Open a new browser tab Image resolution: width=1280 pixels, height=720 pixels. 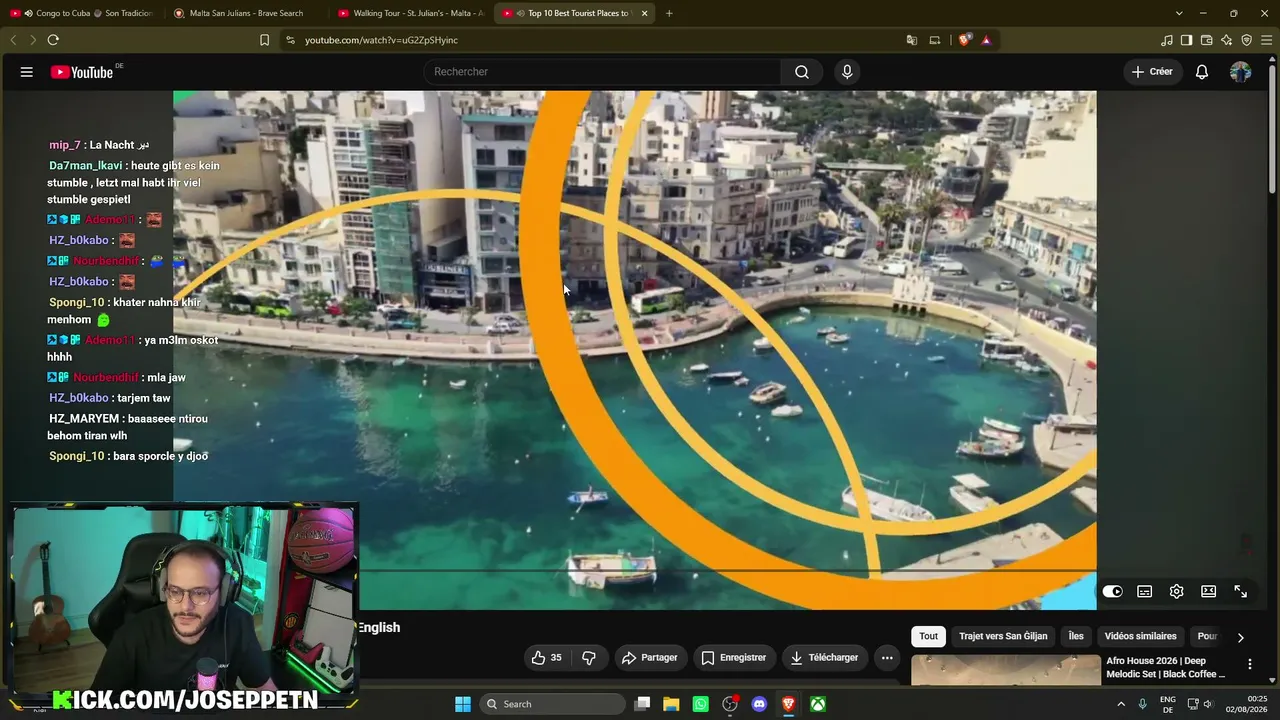pos(669,13)
